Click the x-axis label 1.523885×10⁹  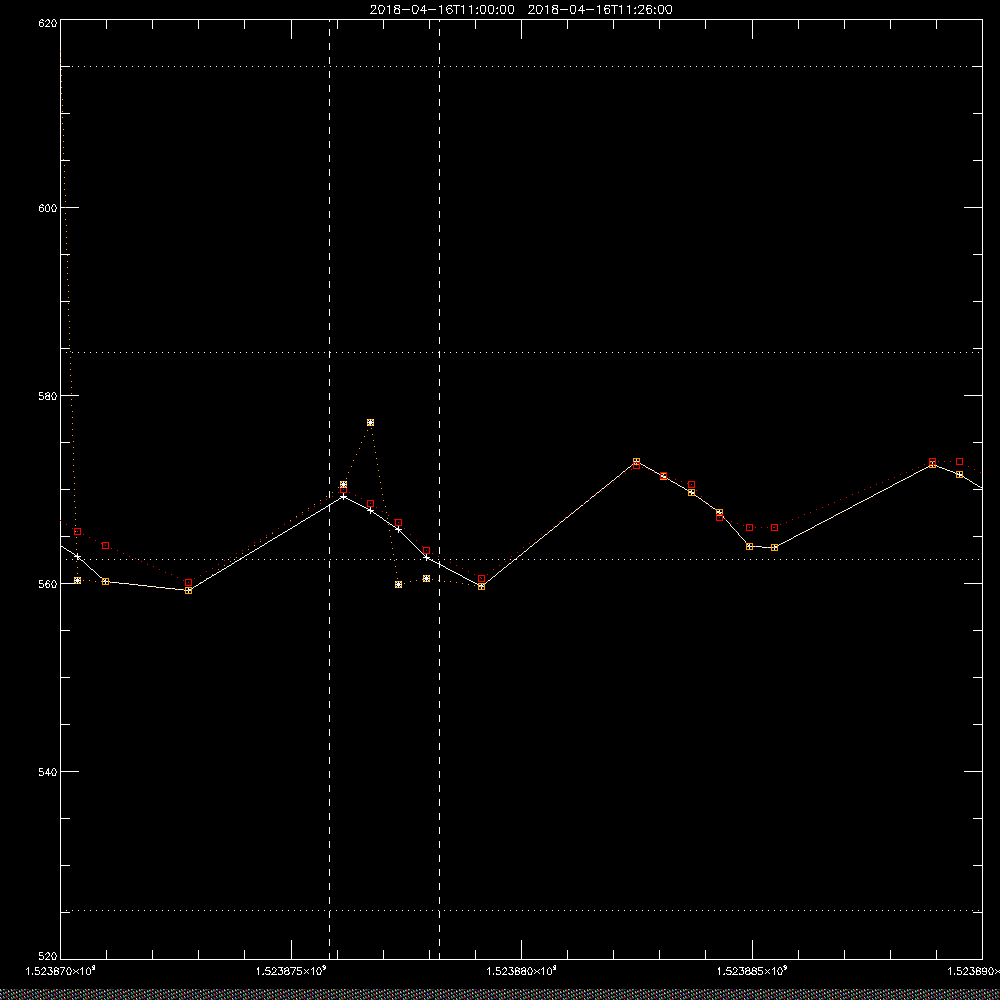[x=752, y=971]
